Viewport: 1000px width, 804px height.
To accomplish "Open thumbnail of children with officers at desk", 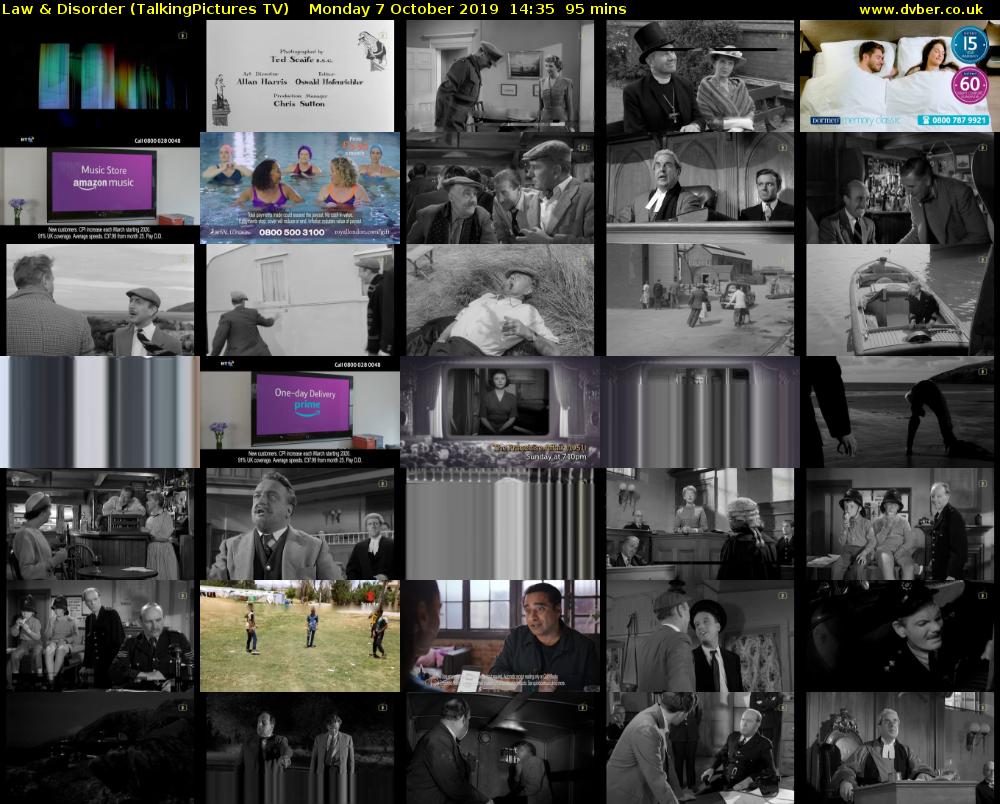I will (x=100, y=636).
